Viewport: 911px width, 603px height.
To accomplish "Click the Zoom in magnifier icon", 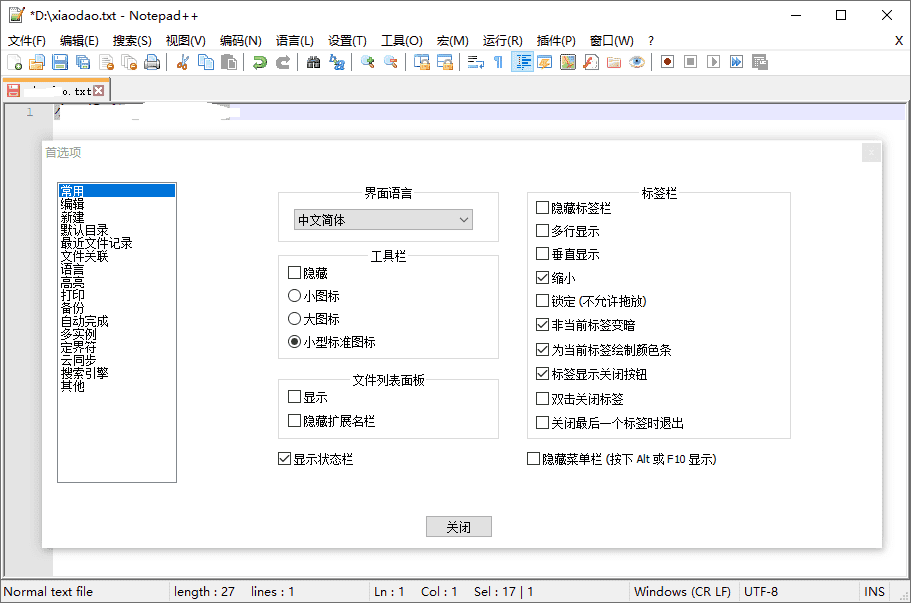I will [x=368, y=62].
